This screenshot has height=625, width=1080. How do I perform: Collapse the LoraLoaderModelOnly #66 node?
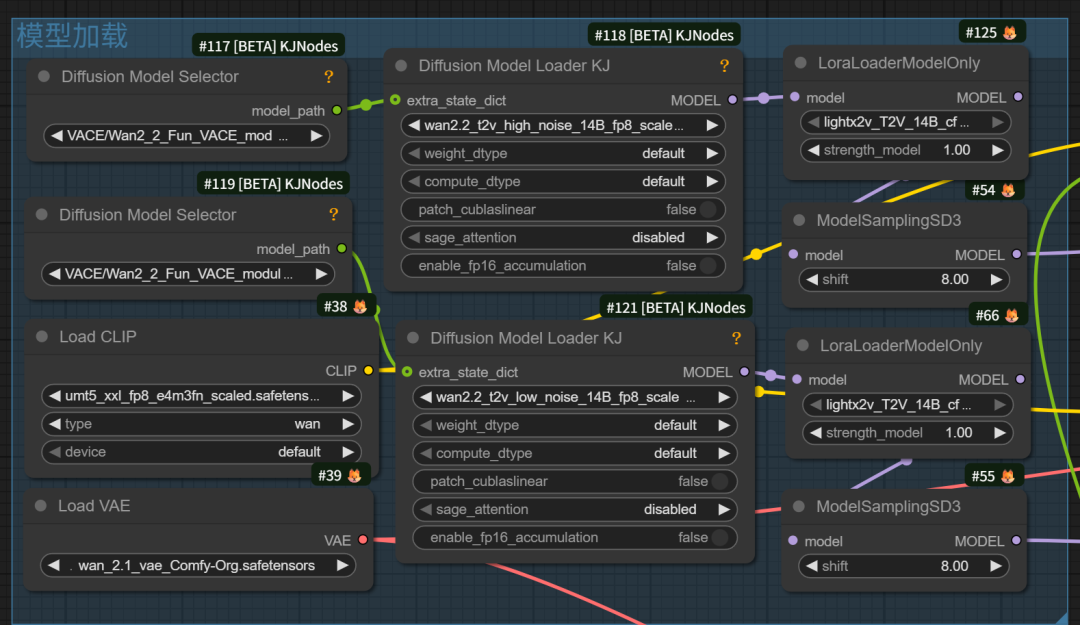point(802,345)
